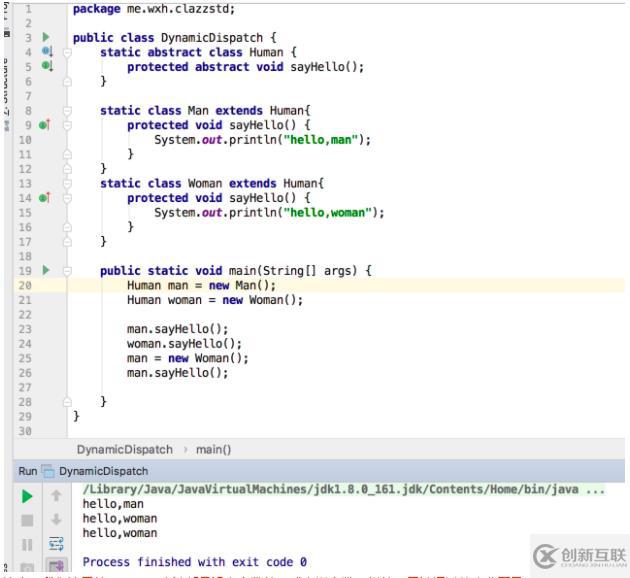
Task: Click the main() breadcrumb
Action: point(213,449)
